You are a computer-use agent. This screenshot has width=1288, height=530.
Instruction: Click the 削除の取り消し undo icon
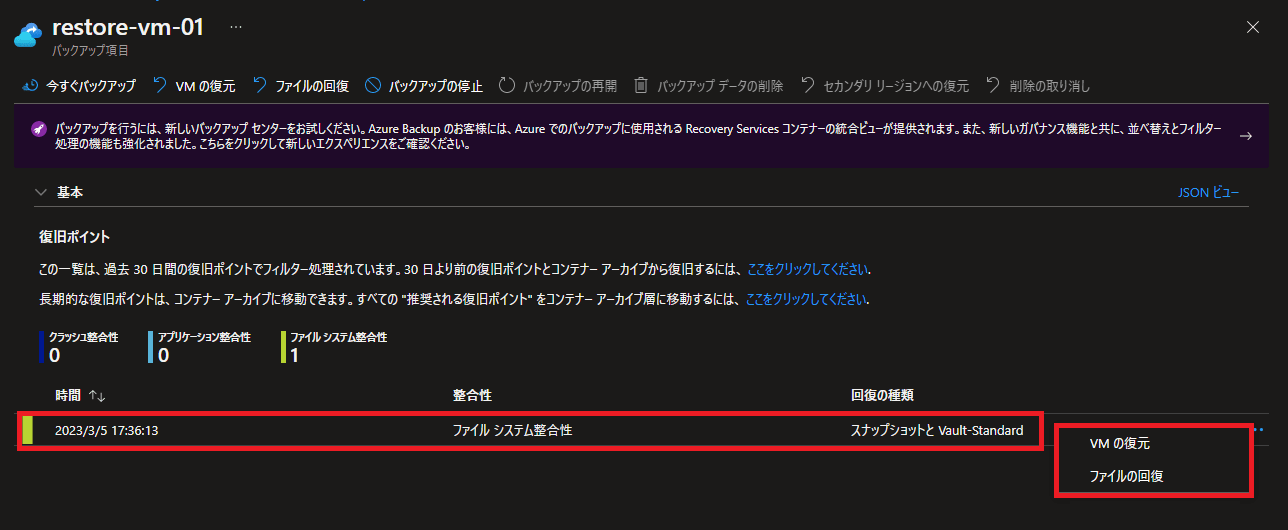click(993, 86)
